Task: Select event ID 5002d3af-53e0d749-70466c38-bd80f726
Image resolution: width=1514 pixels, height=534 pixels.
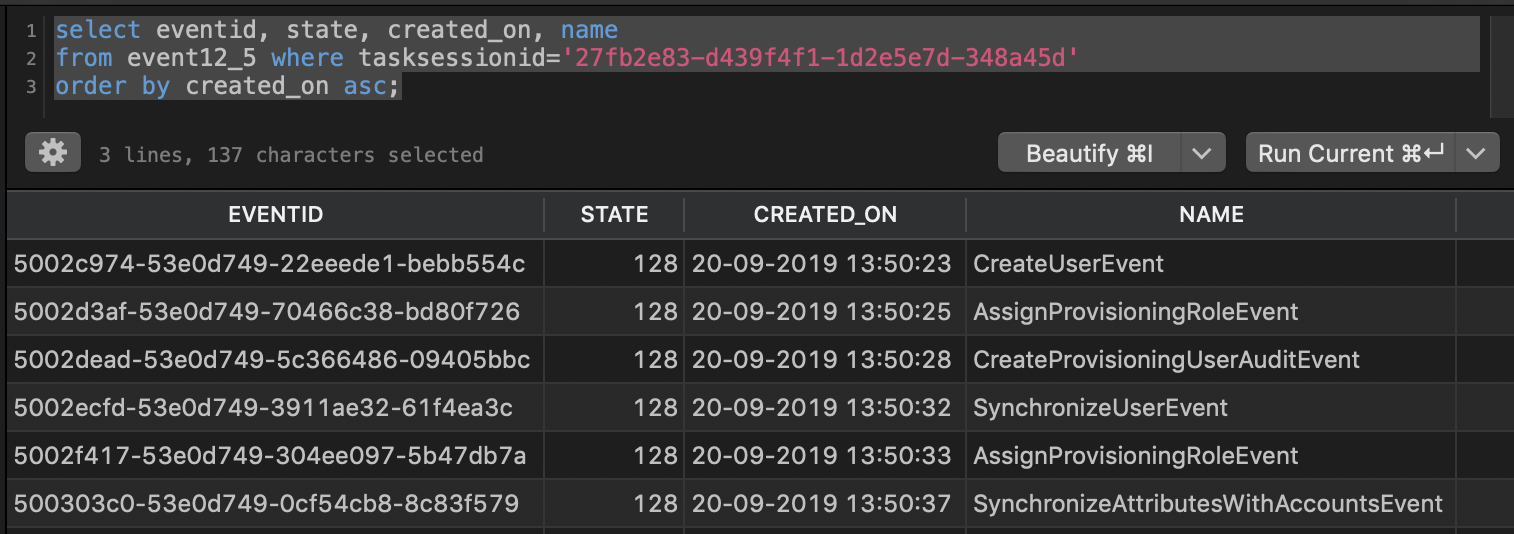Action: pyautogui.click(x=267, y=312)
